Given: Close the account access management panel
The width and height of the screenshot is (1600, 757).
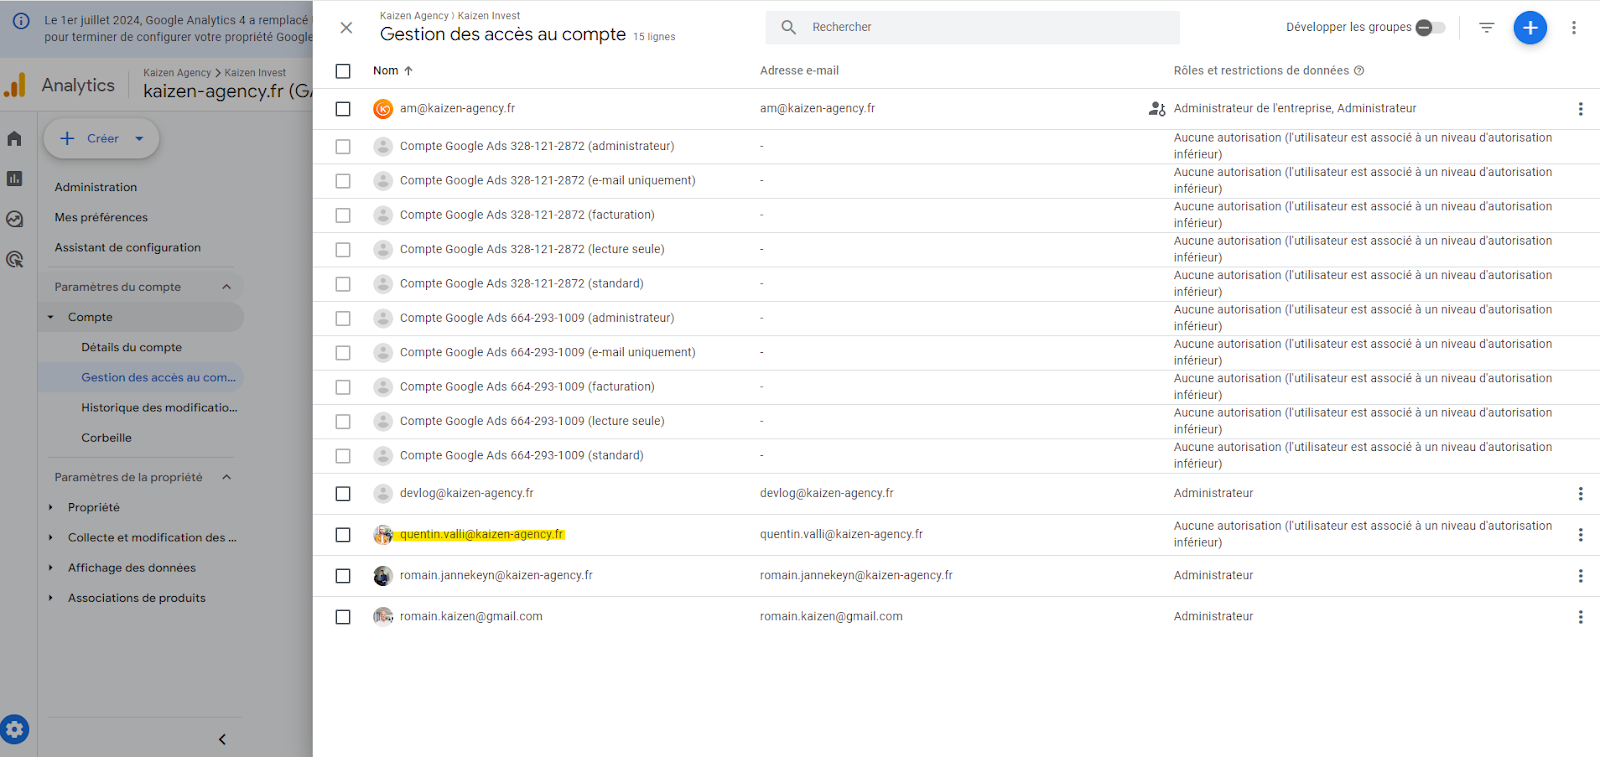Looking at the screenshot, I should pos(346,28).
